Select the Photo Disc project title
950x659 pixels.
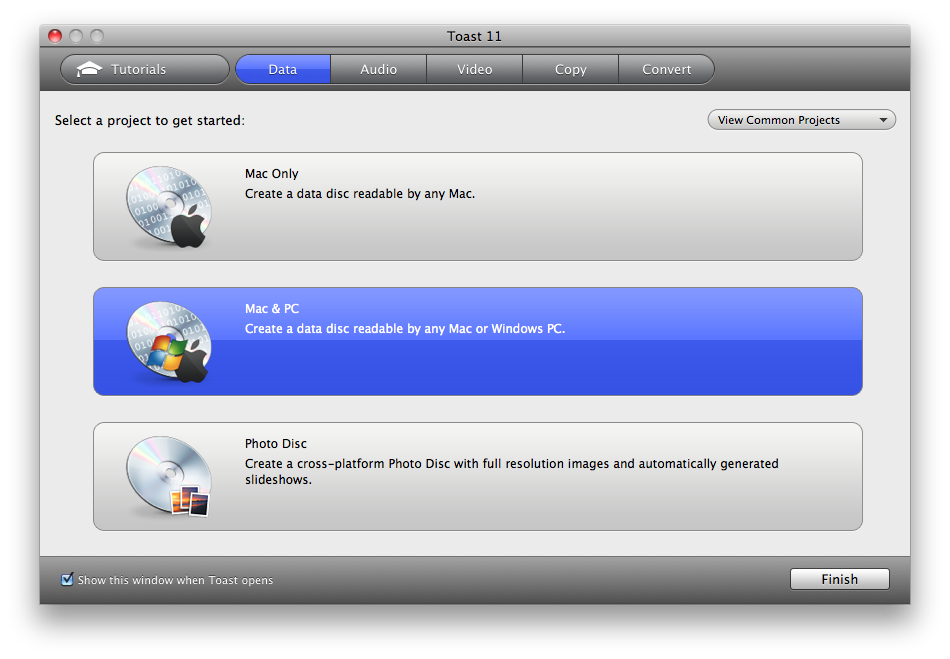point(276,444)
